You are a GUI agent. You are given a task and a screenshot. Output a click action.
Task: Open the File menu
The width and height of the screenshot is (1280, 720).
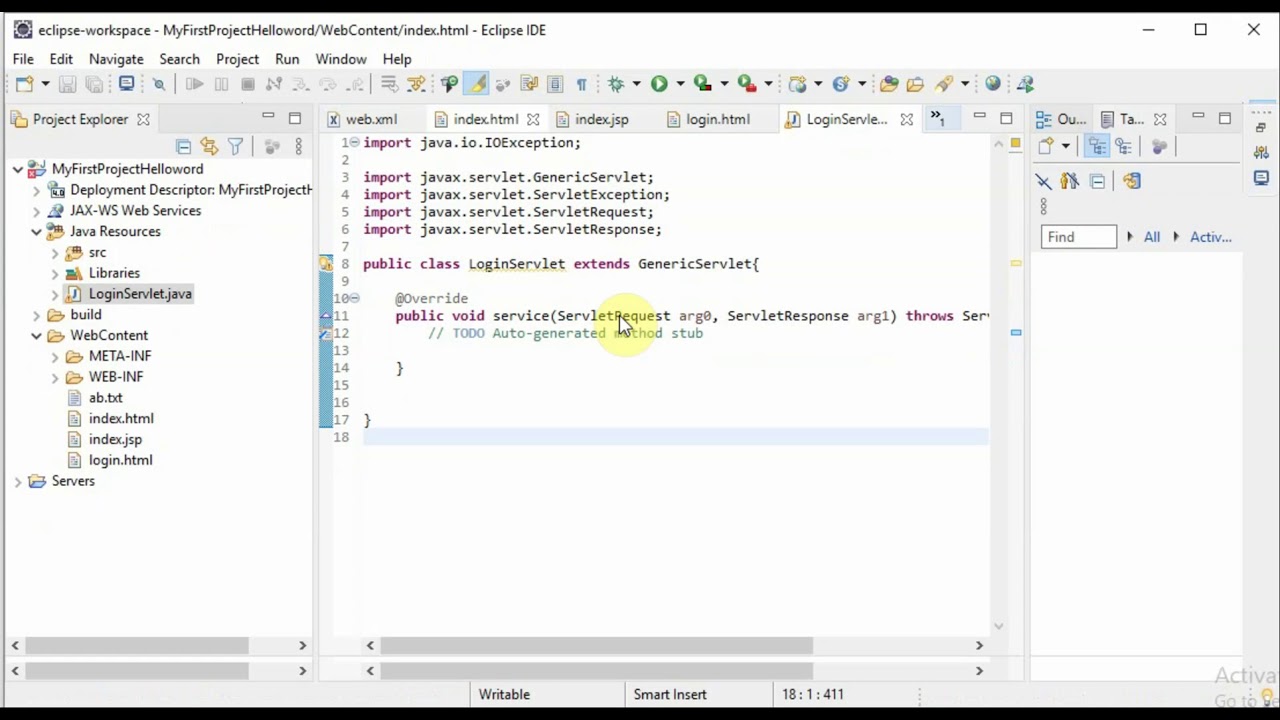[x=23, y=59]
